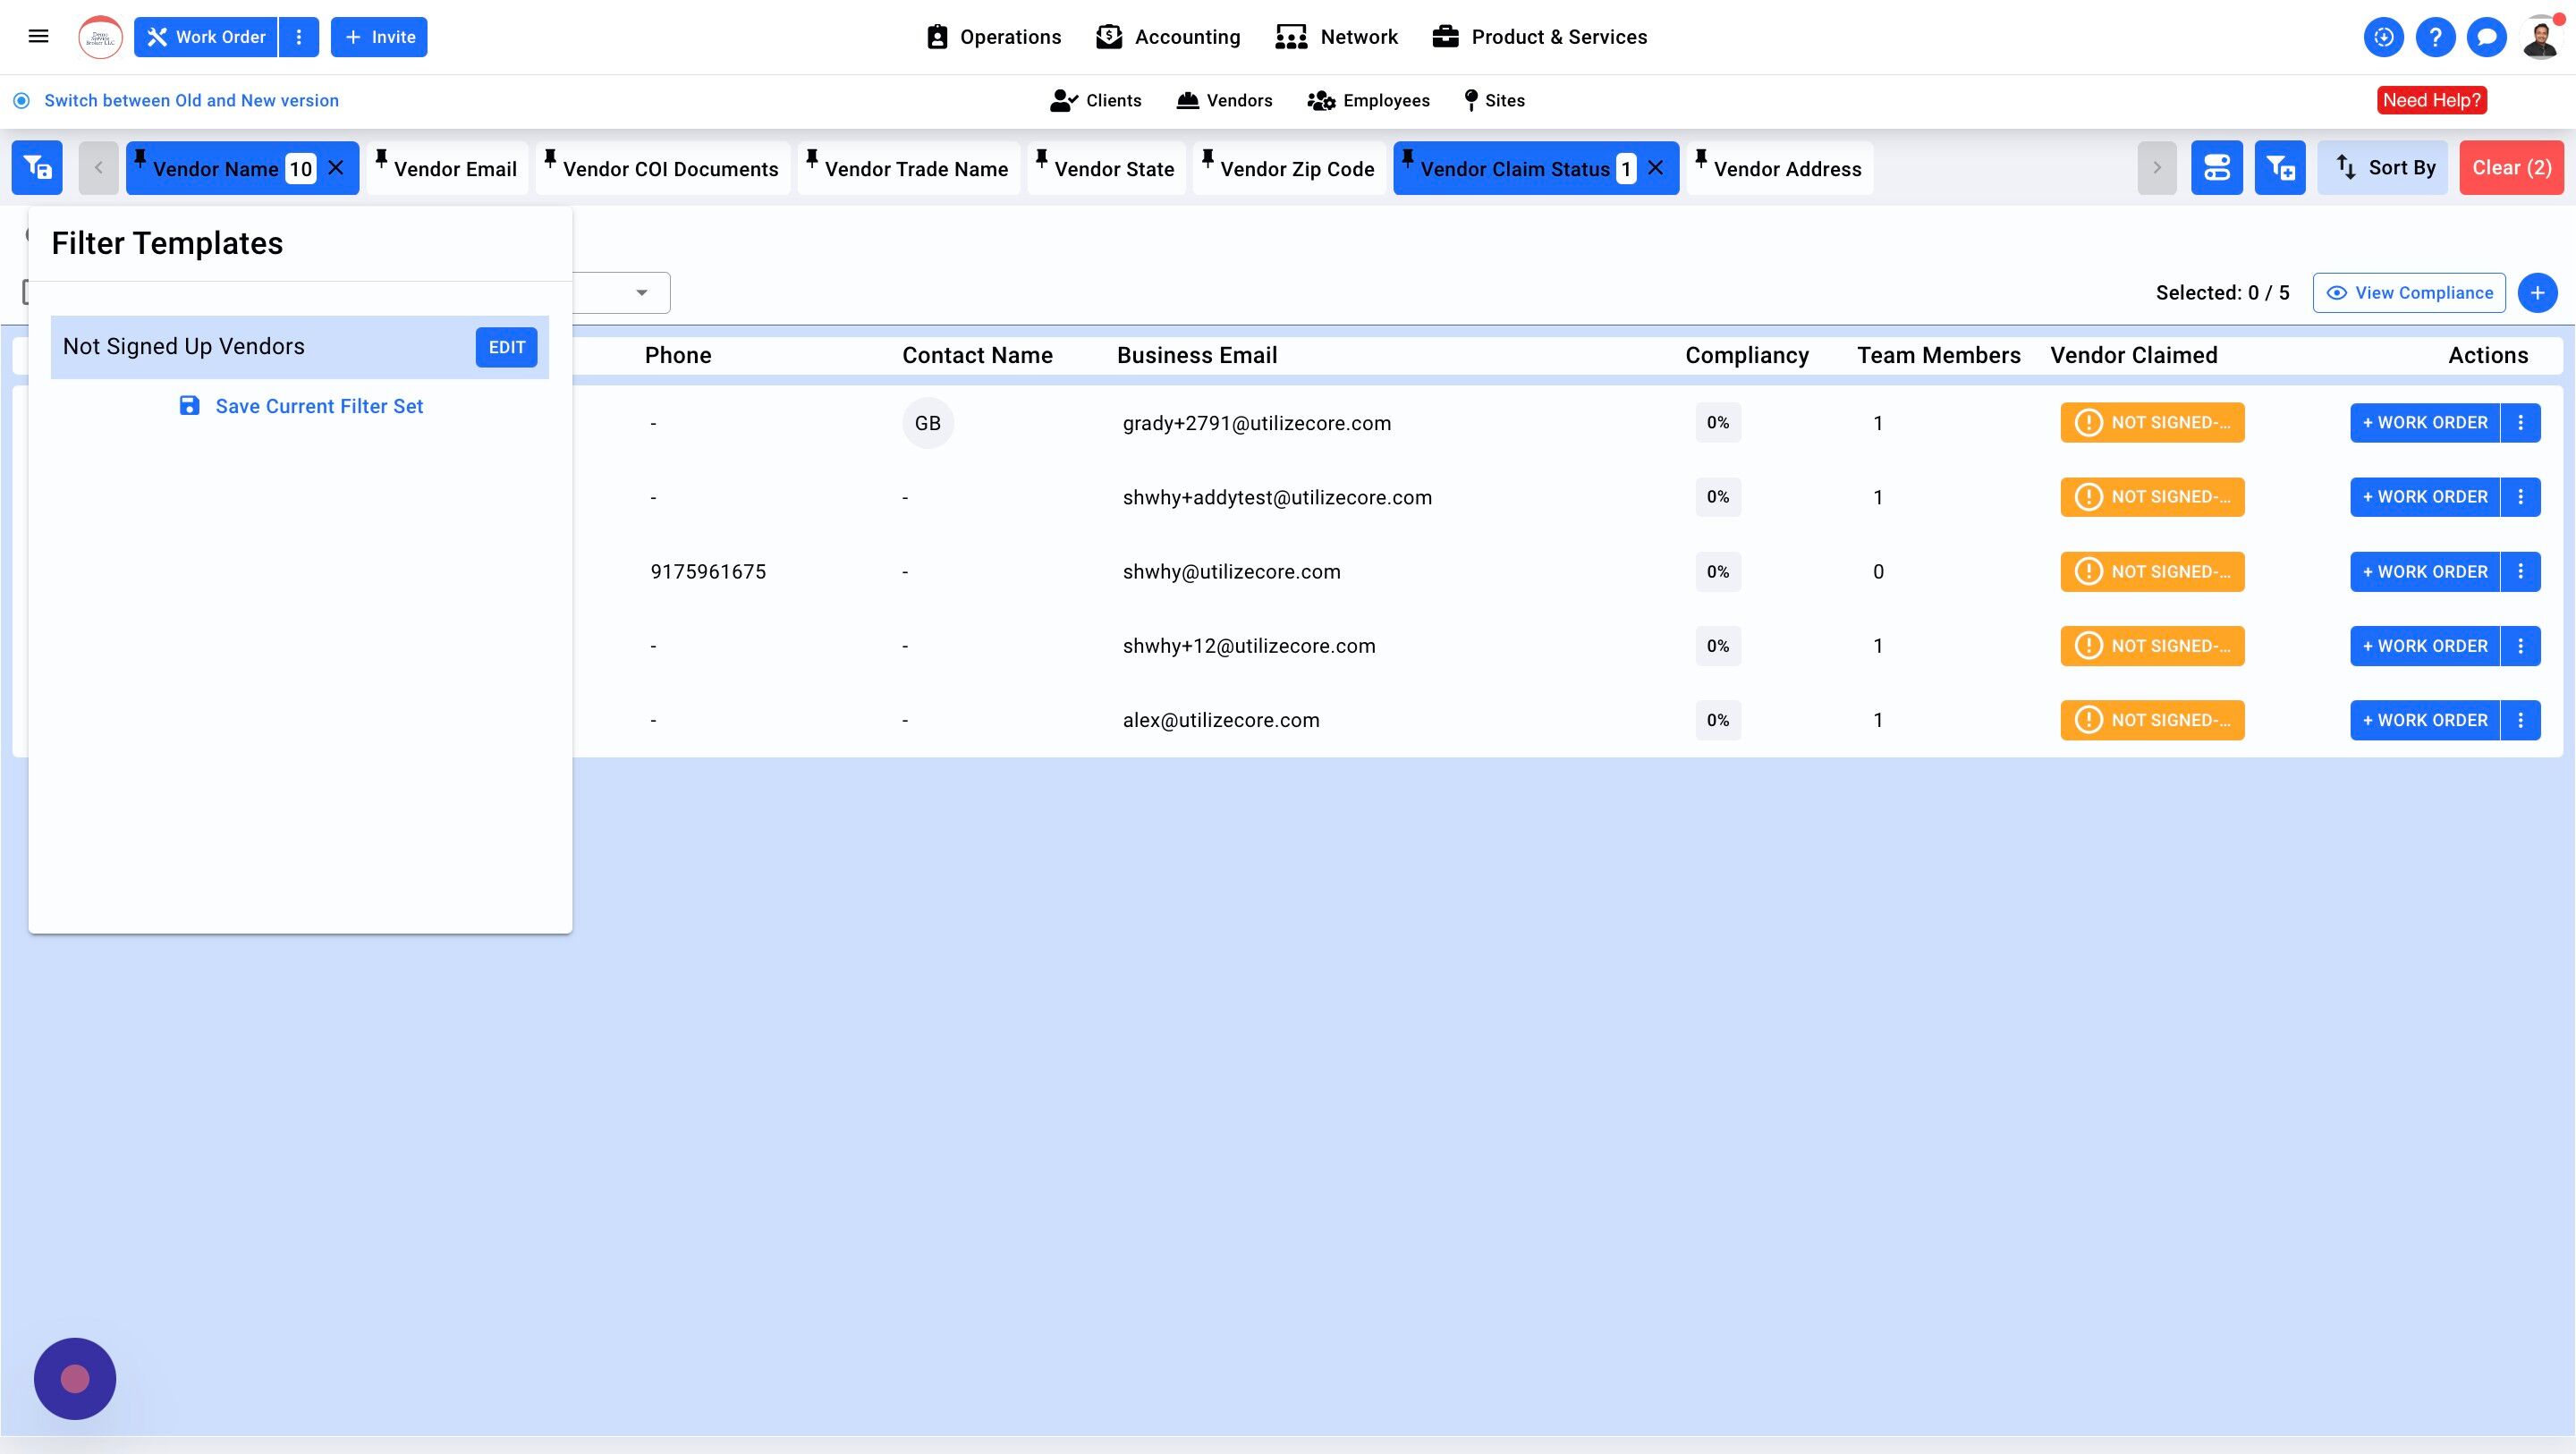Viewport: 2576px width, 1454px height.
Task: Click the toggle view switch icon
Action: tap(2216, 168)
